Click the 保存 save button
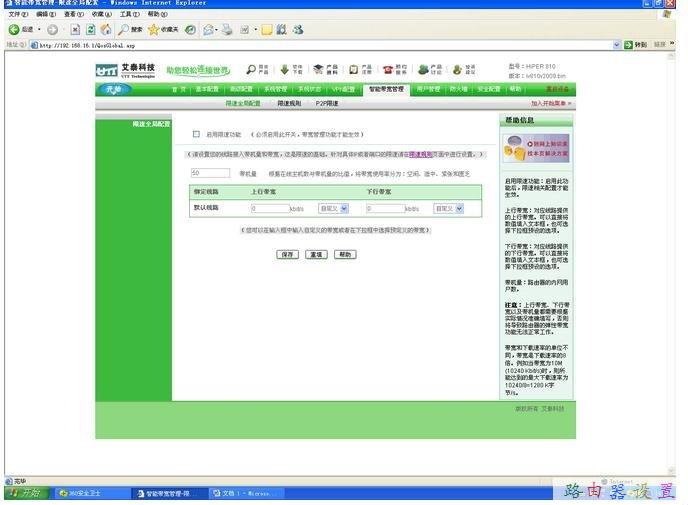 click(288, 255)
